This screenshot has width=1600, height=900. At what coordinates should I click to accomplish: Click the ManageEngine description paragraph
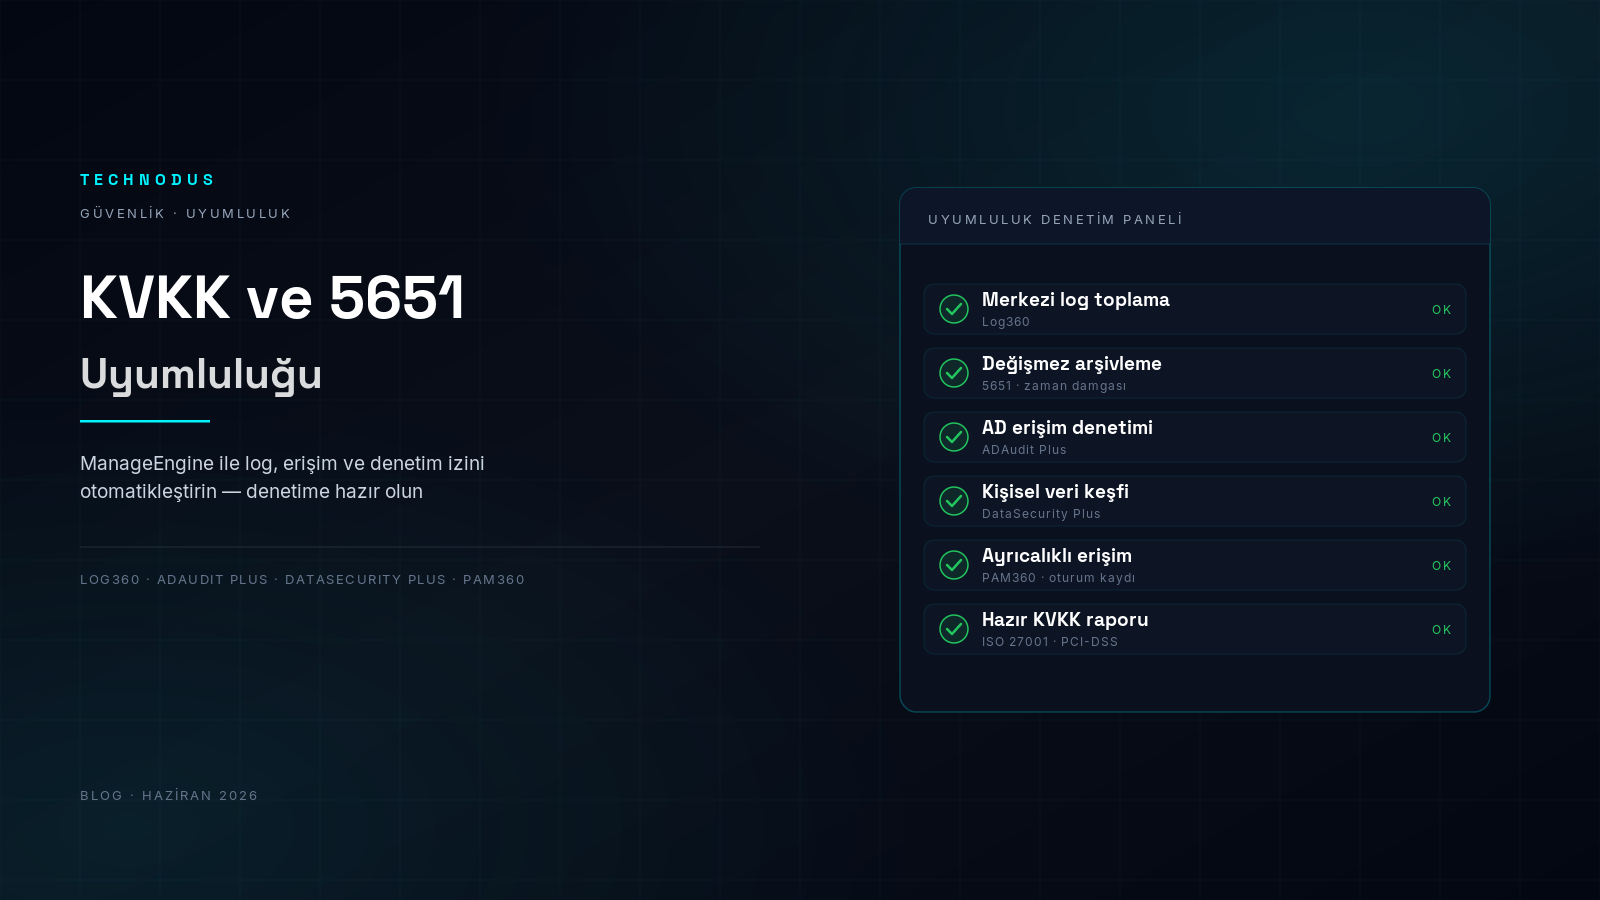282,477
